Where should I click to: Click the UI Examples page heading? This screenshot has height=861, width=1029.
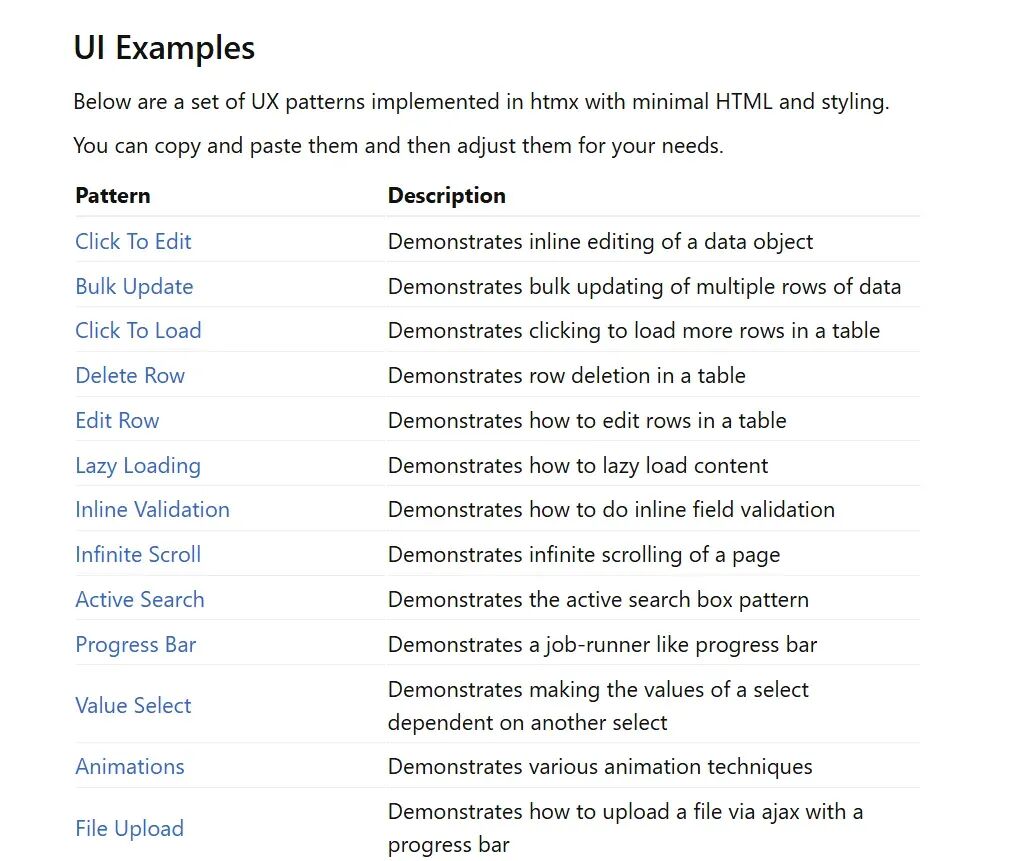click(x=164, y=48)
